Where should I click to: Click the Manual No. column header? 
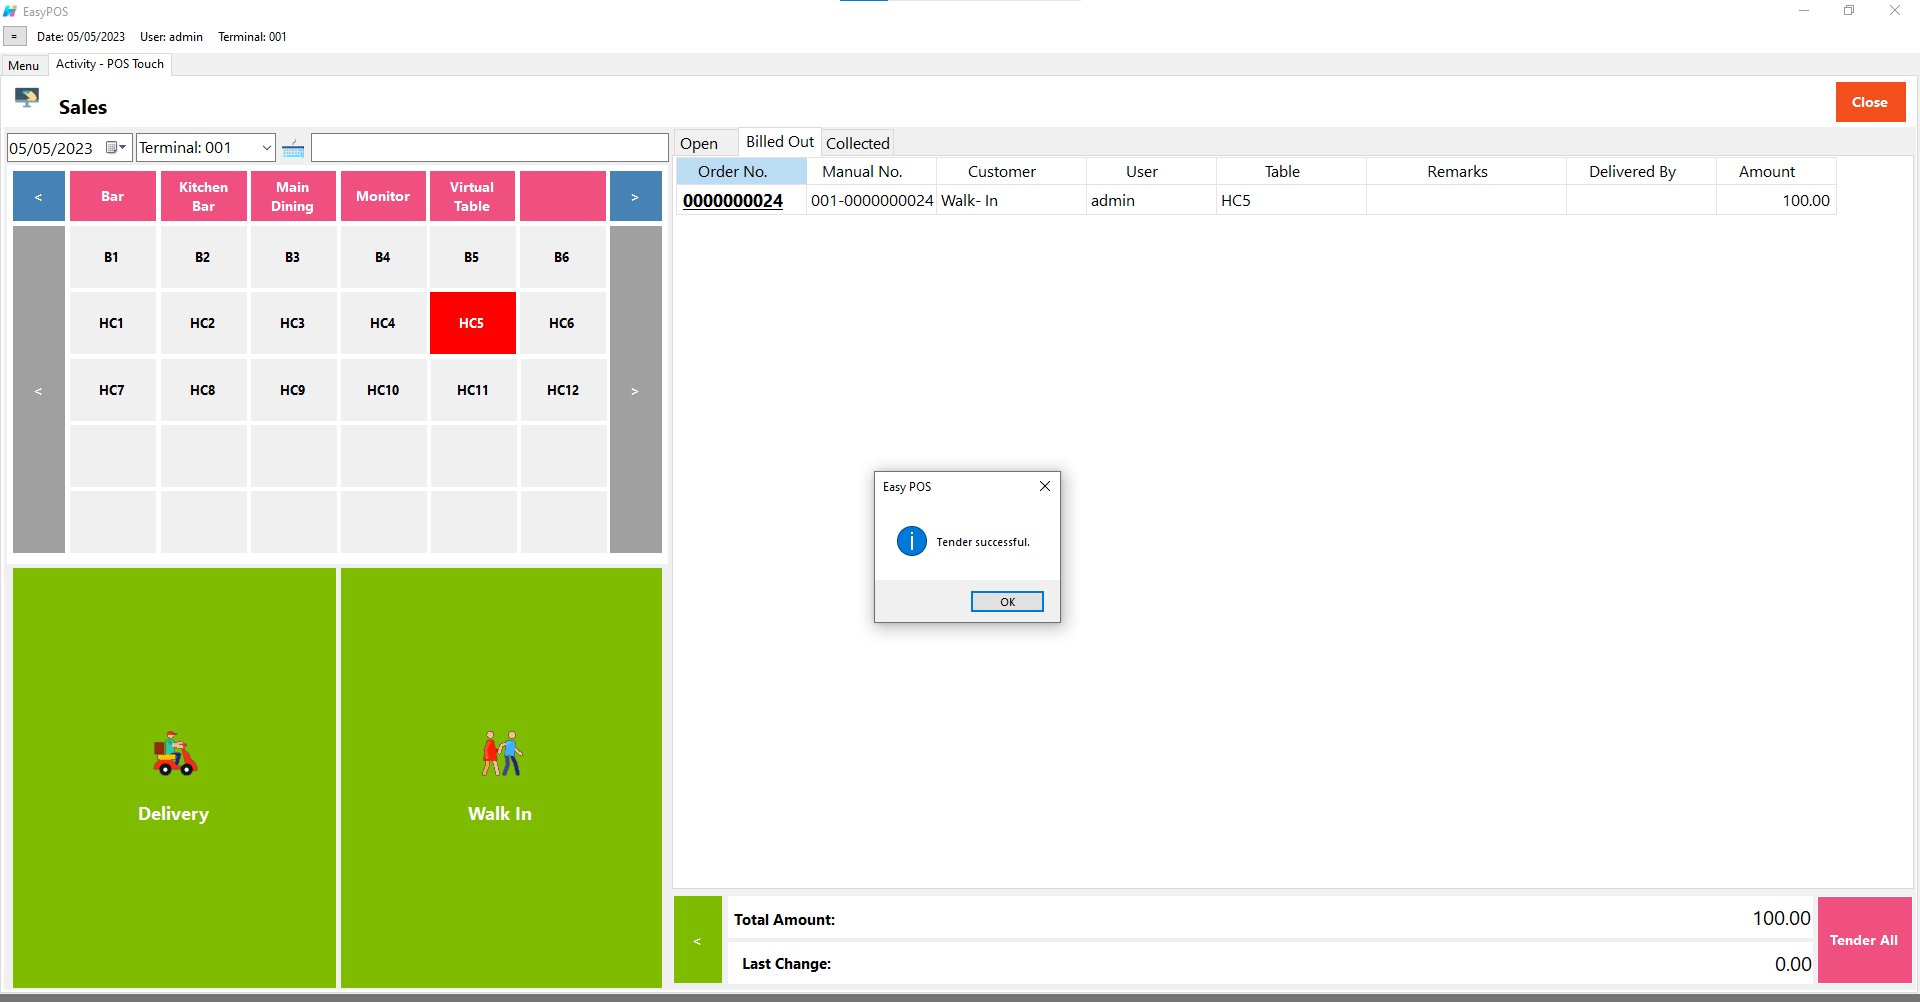[x=871, y=172]
